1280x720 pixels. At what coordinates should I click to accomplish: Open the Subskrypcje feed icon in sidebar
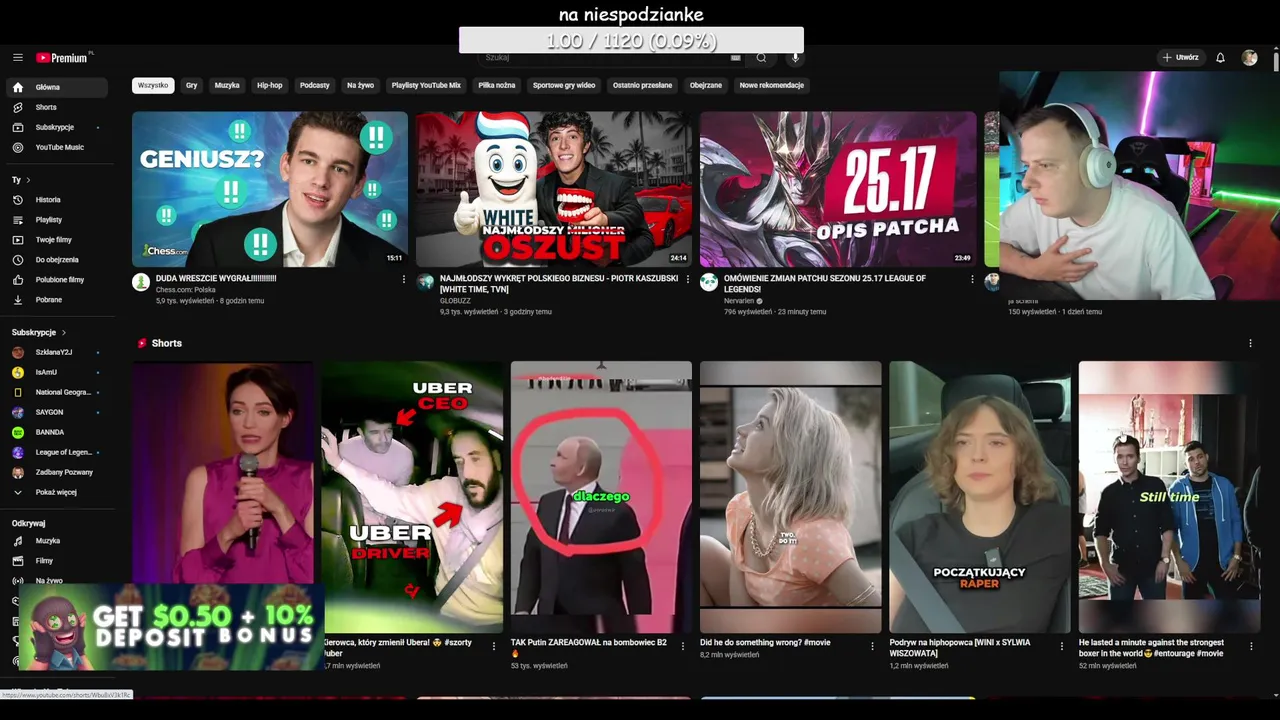click(x=18, y=127)
